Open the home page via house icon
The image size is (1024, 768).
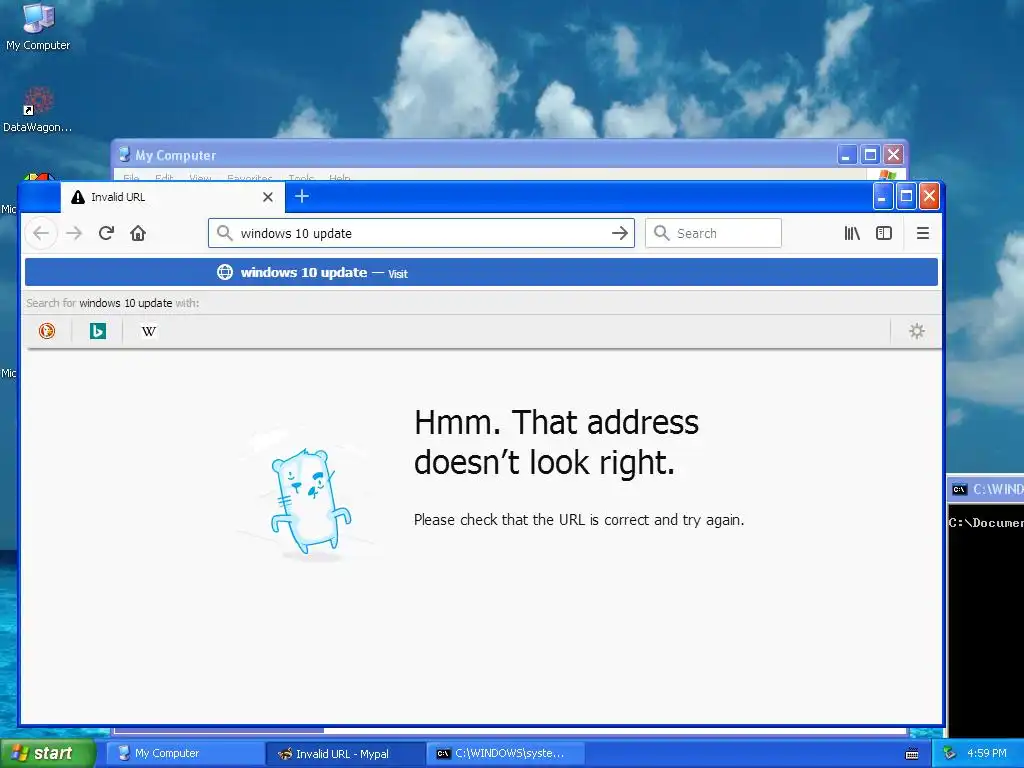pos(138,233)
